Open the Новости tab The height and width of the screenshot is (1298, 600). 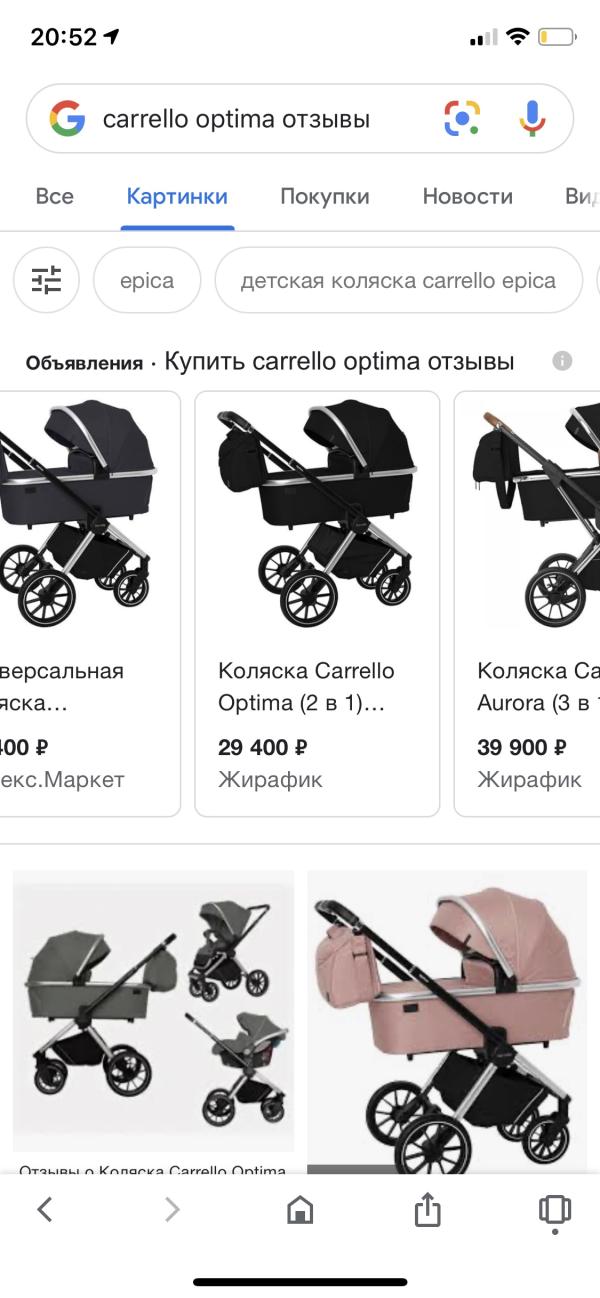(467, 196)
